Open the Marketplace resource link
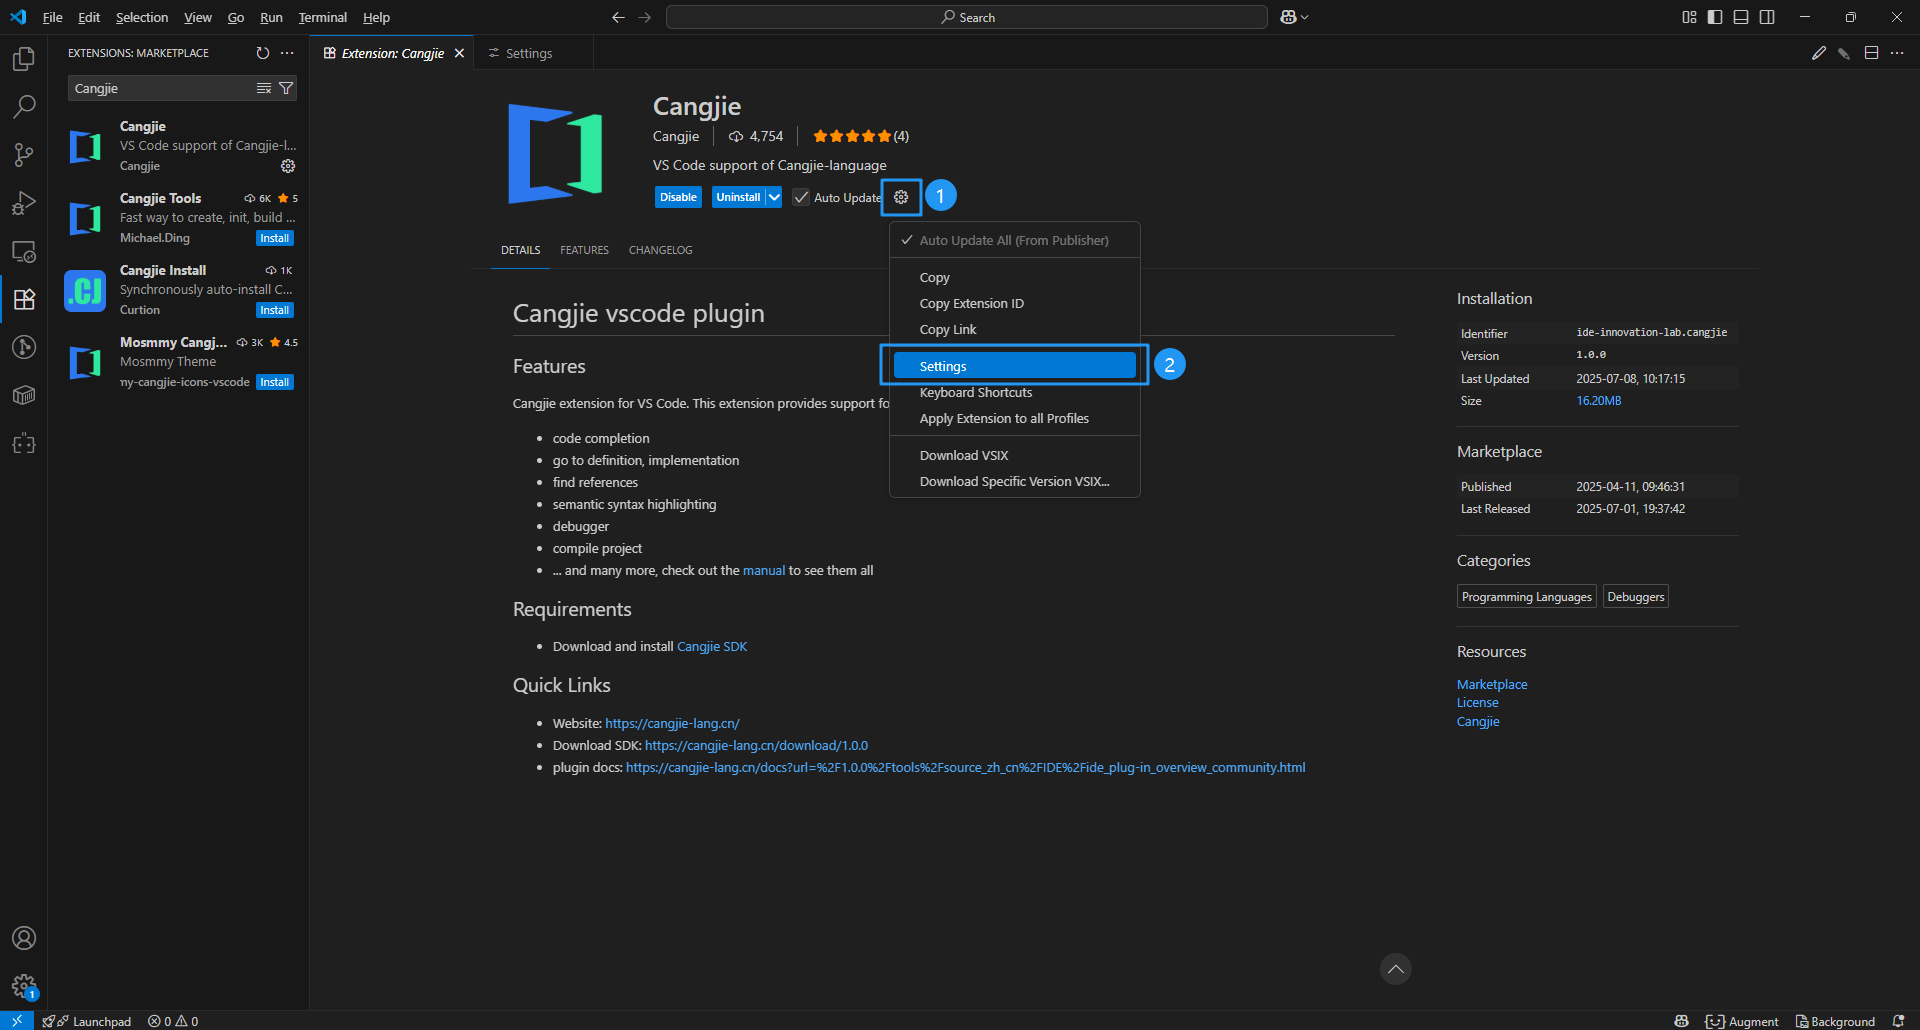The height and width of the screenshot is (1030, 1920). (1492, 684)
